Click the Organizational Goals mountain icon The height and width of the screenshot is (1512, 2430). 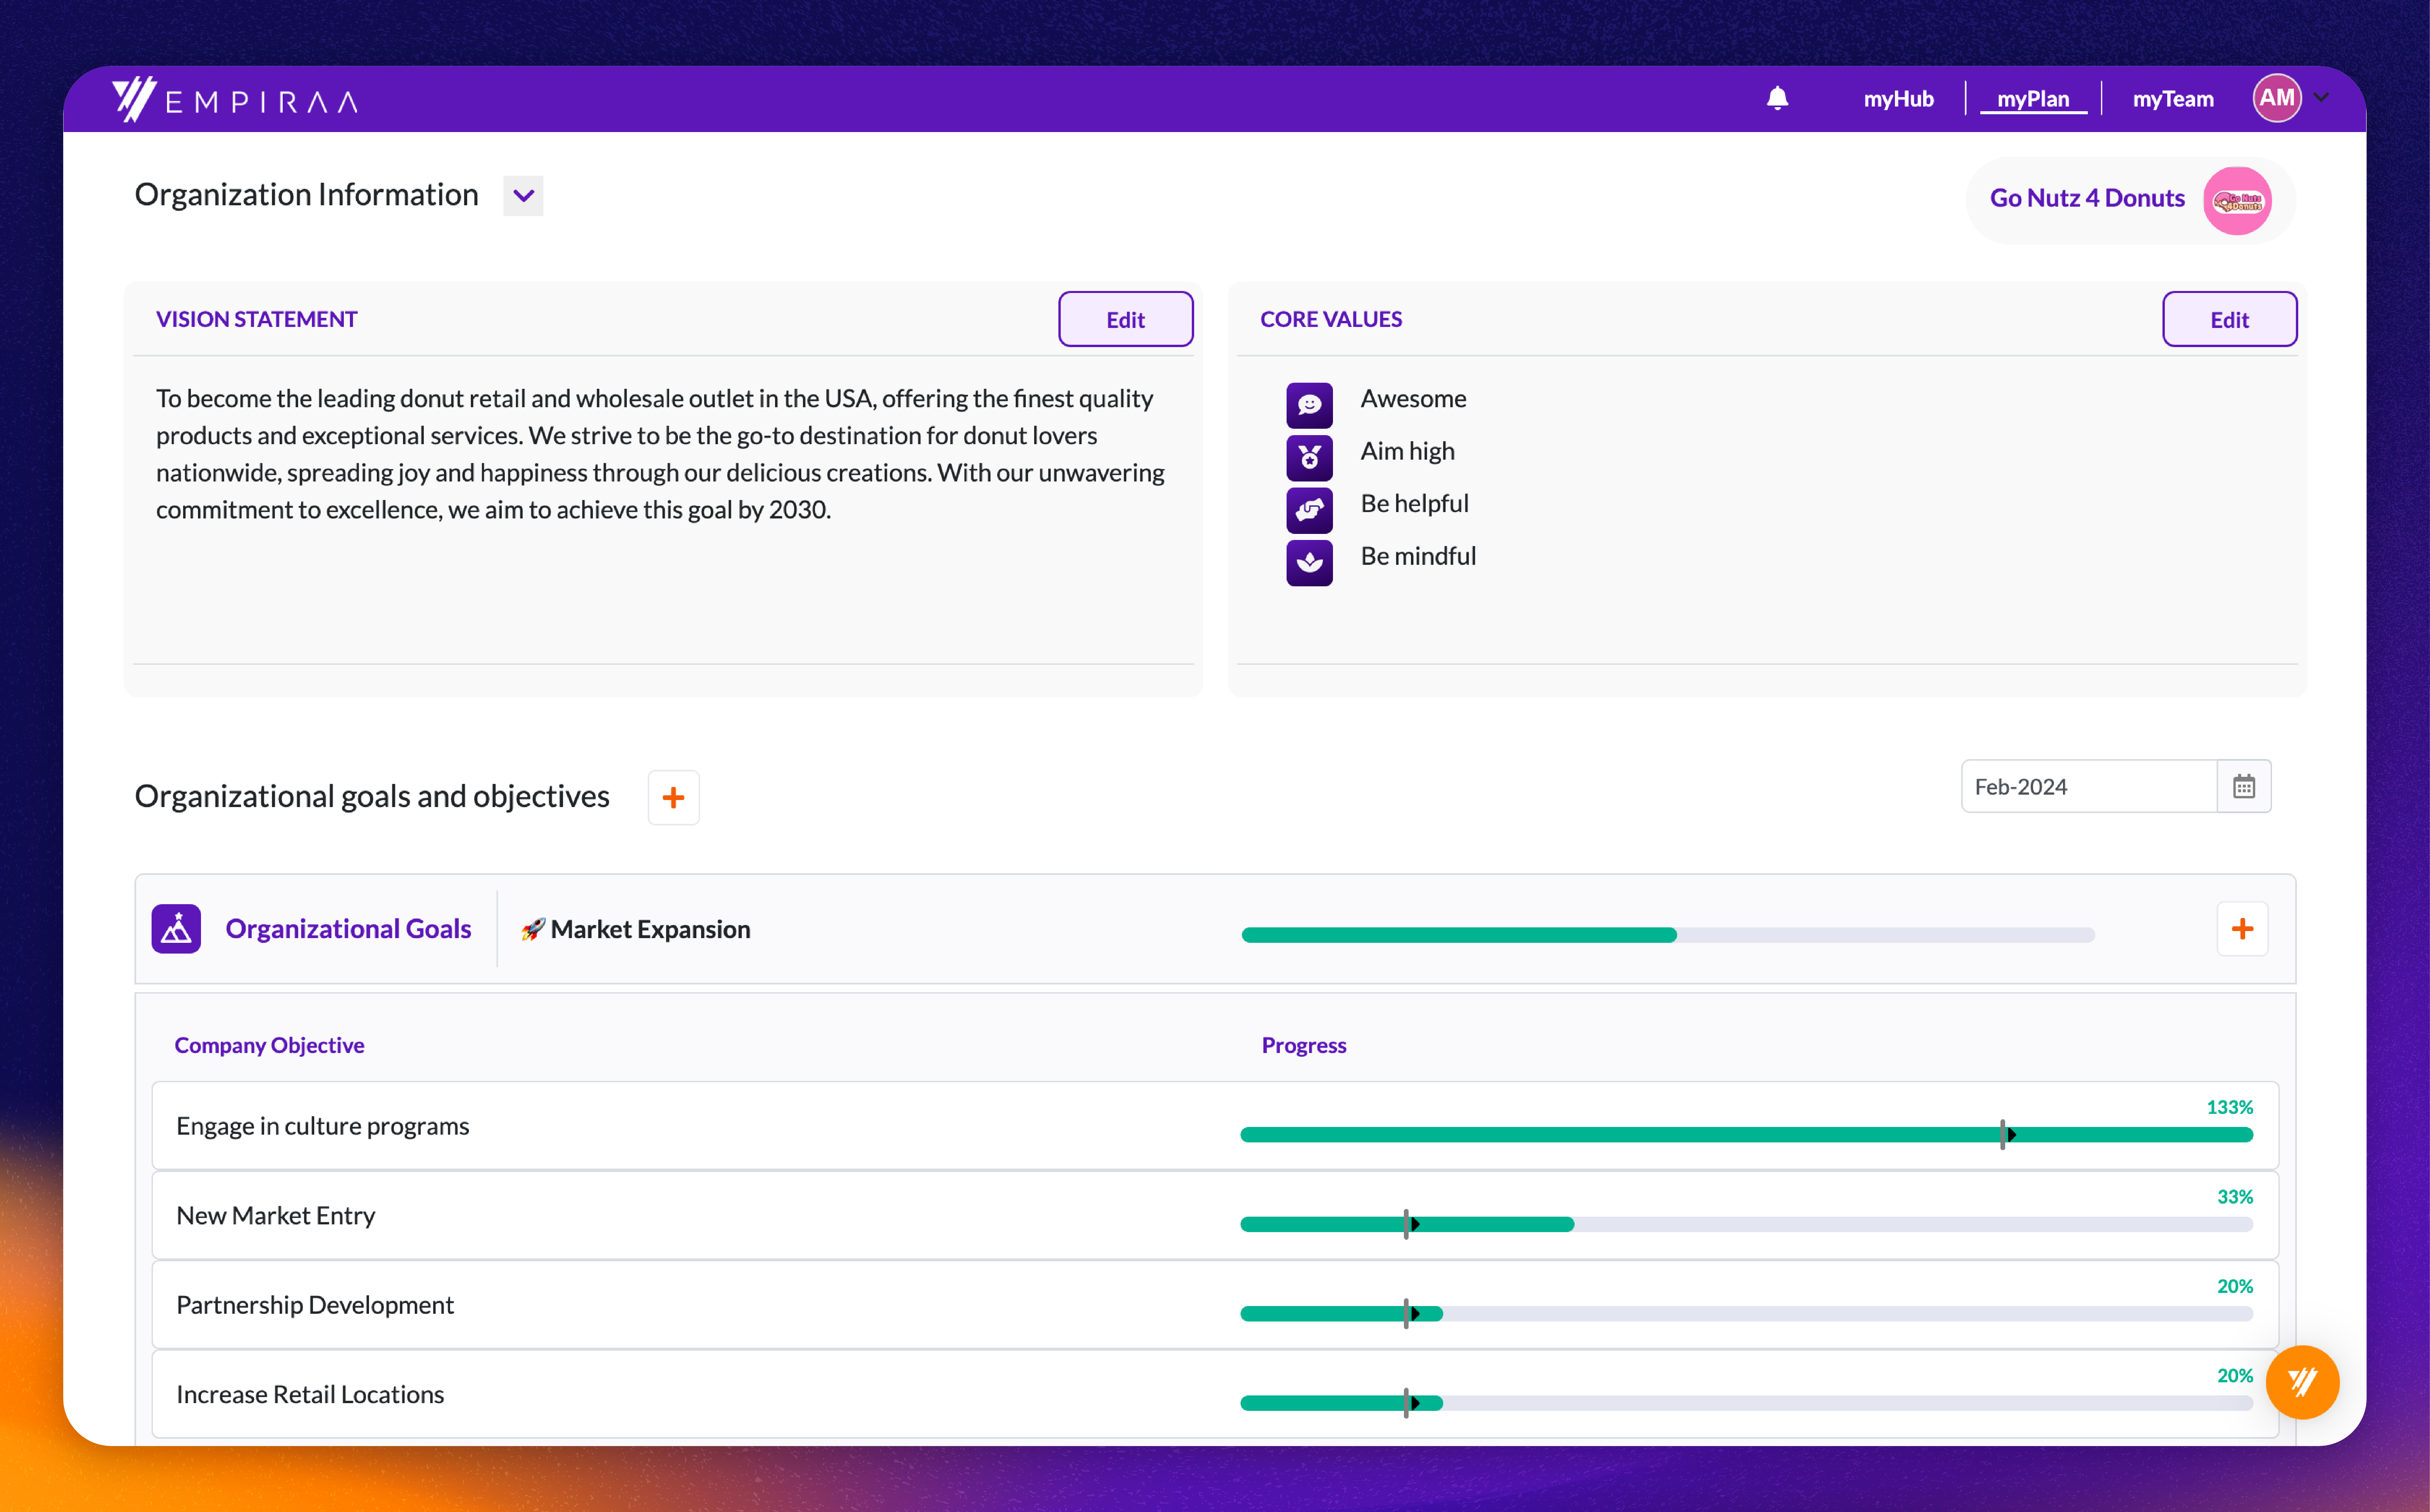pyautogui.click(x=176, y=929)
